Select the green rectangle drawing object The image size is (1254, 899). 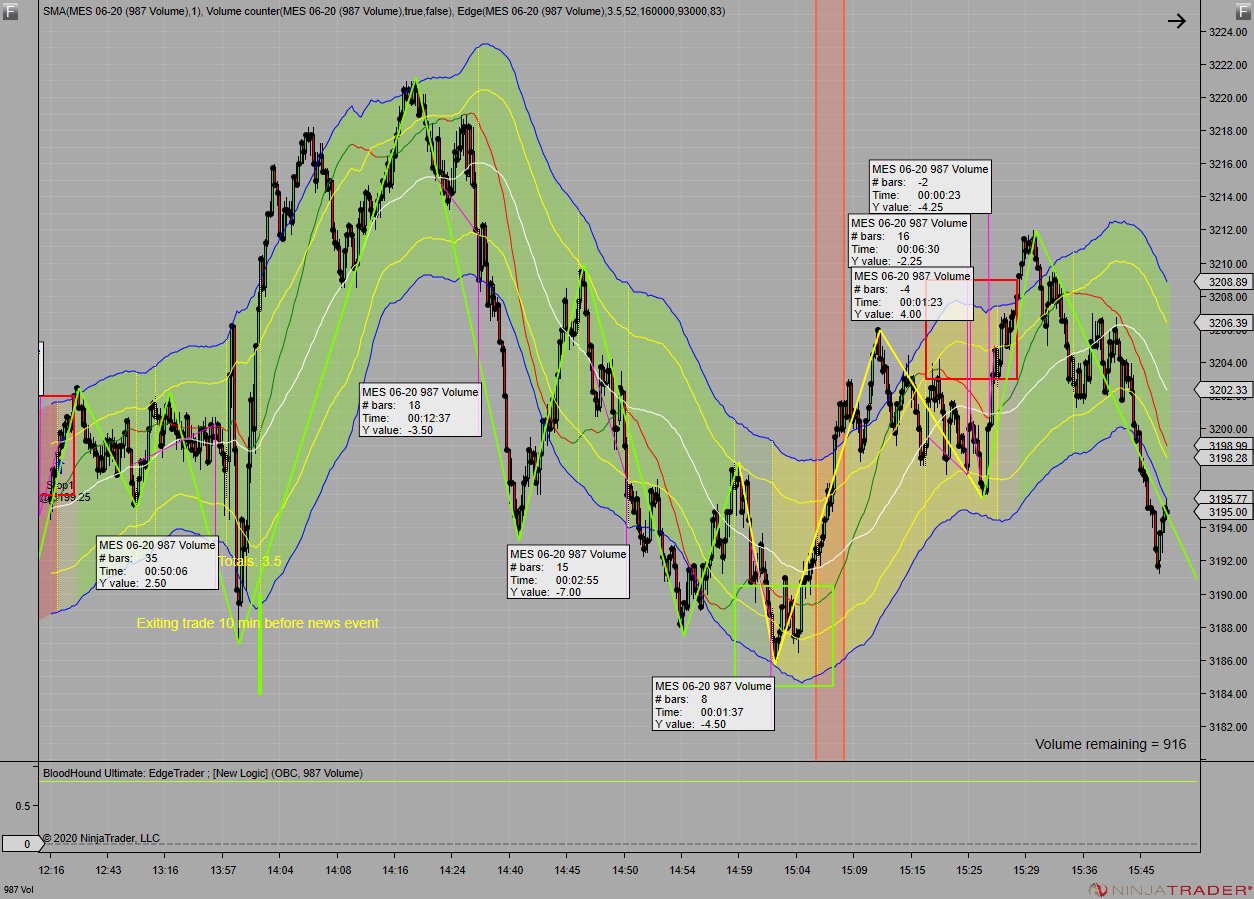[x=784, y=636]
